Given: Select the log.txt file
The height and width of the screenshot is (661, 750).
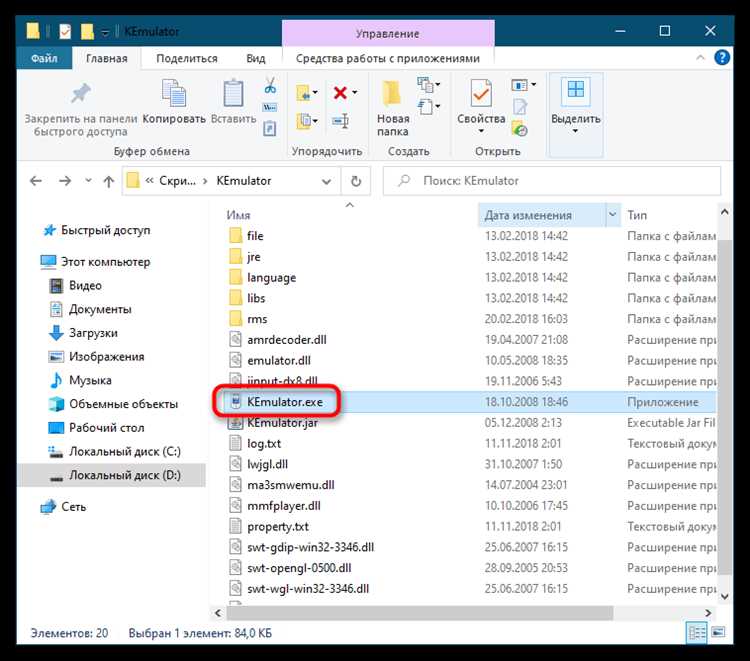Looking at the screenshot, I should click(x=264, y=443).
